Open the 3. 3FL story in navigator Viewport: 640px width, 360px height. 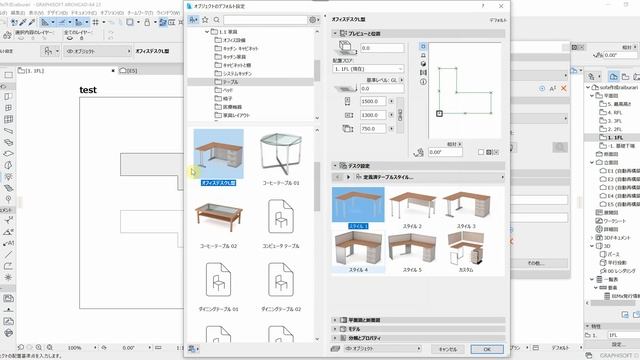tap(610, 121)
